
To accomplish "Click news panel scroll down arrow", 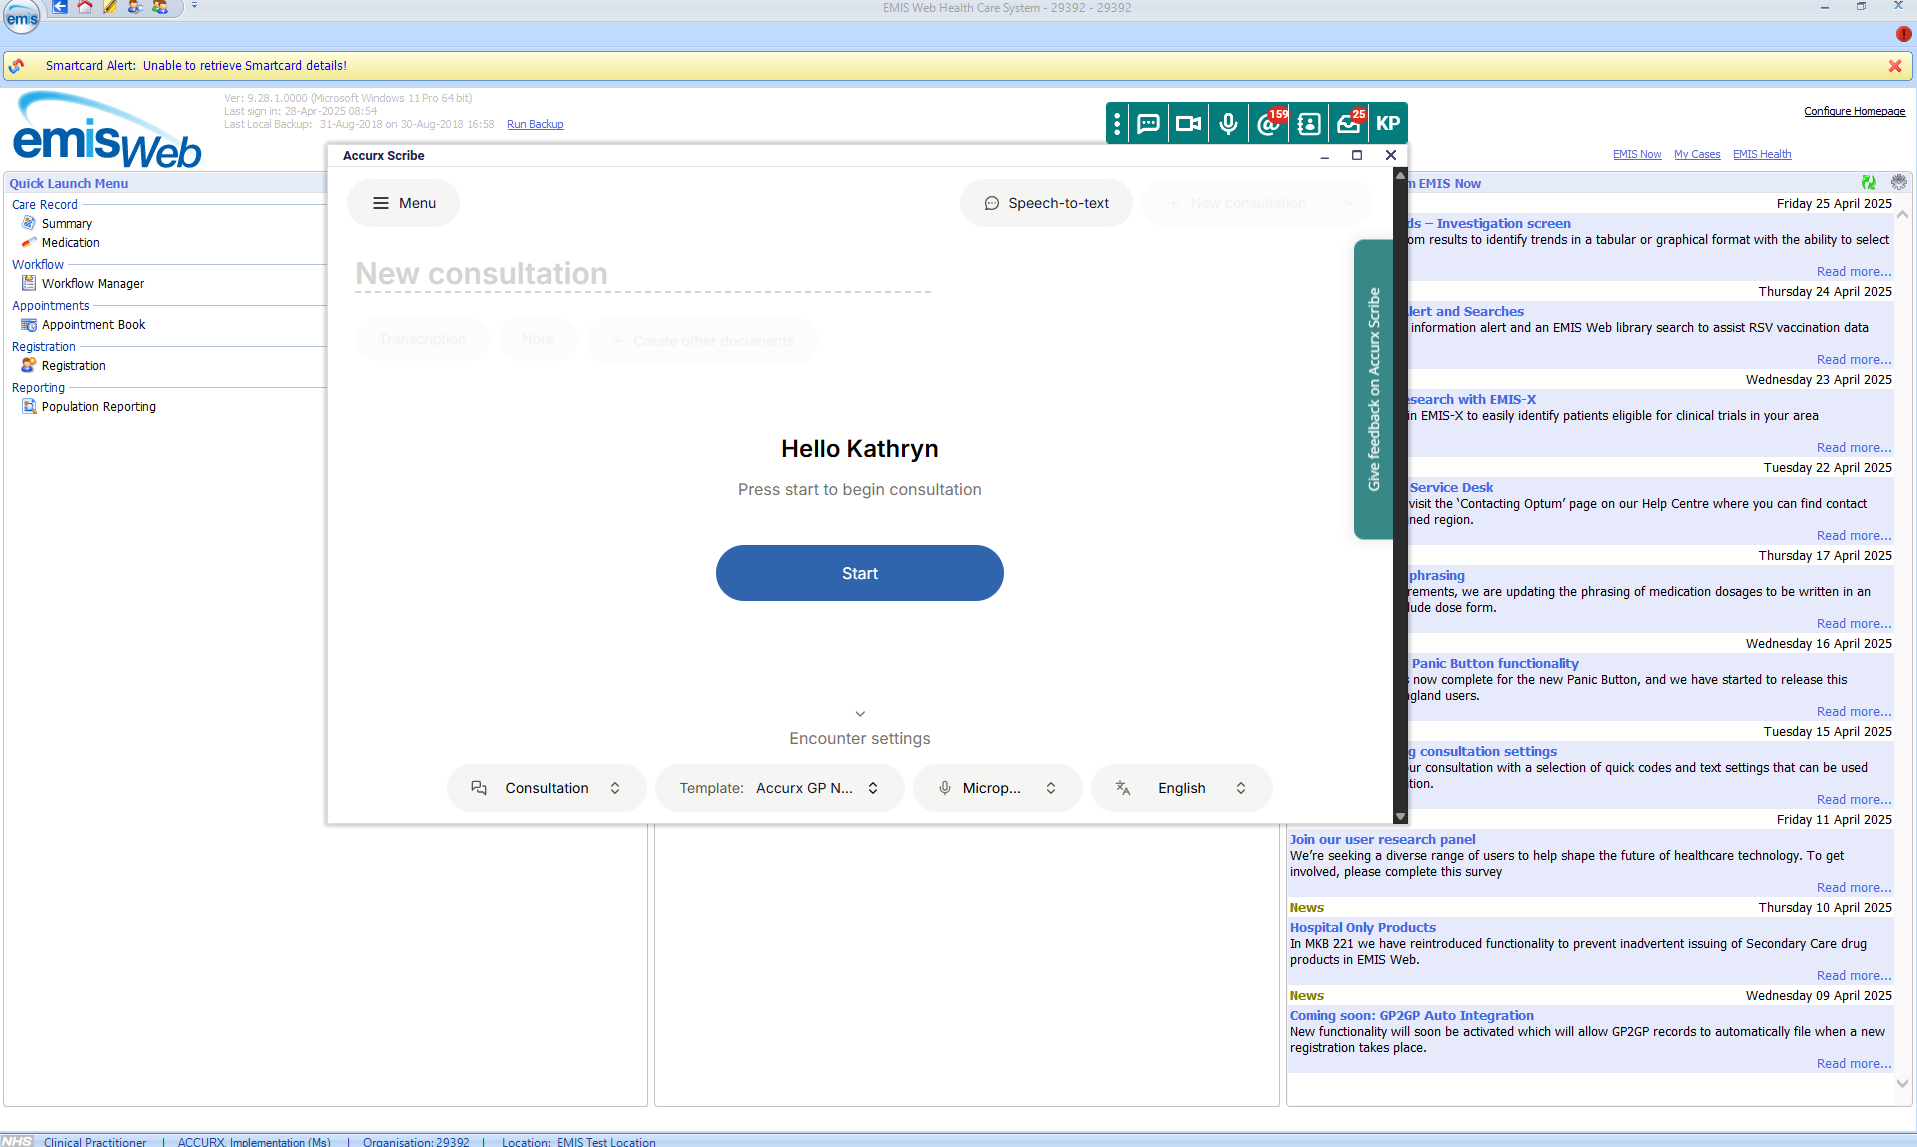I will click(x=1902, y=1084).
